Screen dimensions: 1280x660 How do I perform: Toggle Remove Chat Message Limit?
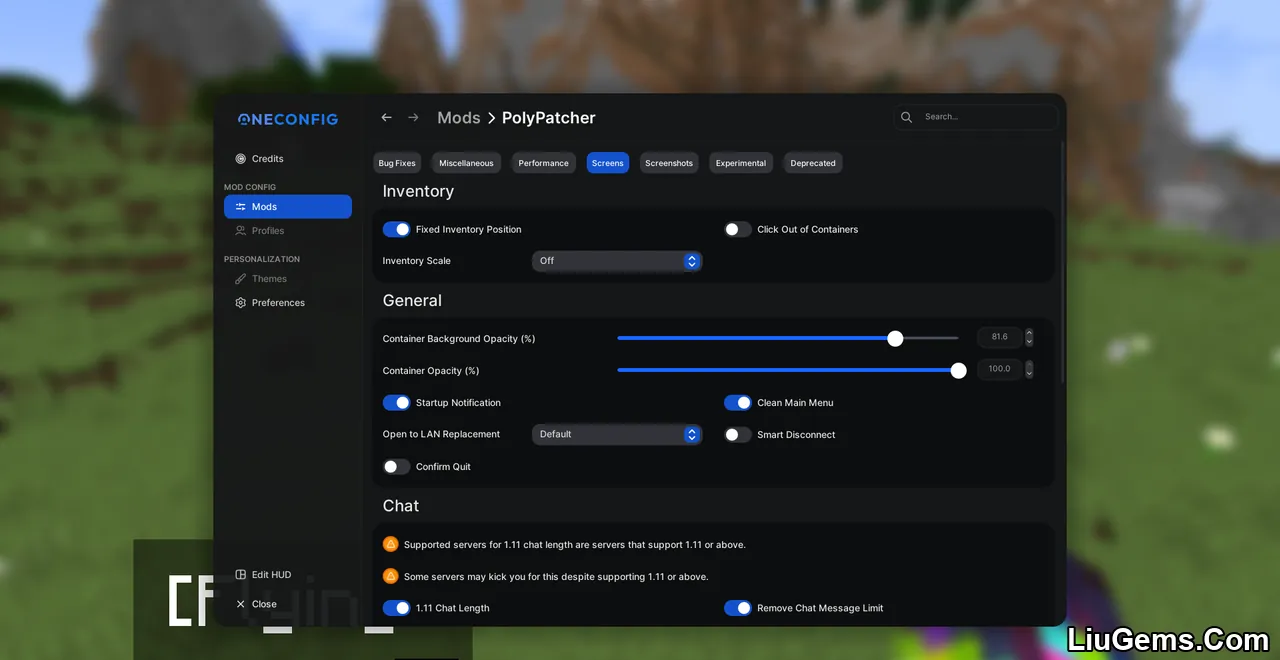(738, 608)
